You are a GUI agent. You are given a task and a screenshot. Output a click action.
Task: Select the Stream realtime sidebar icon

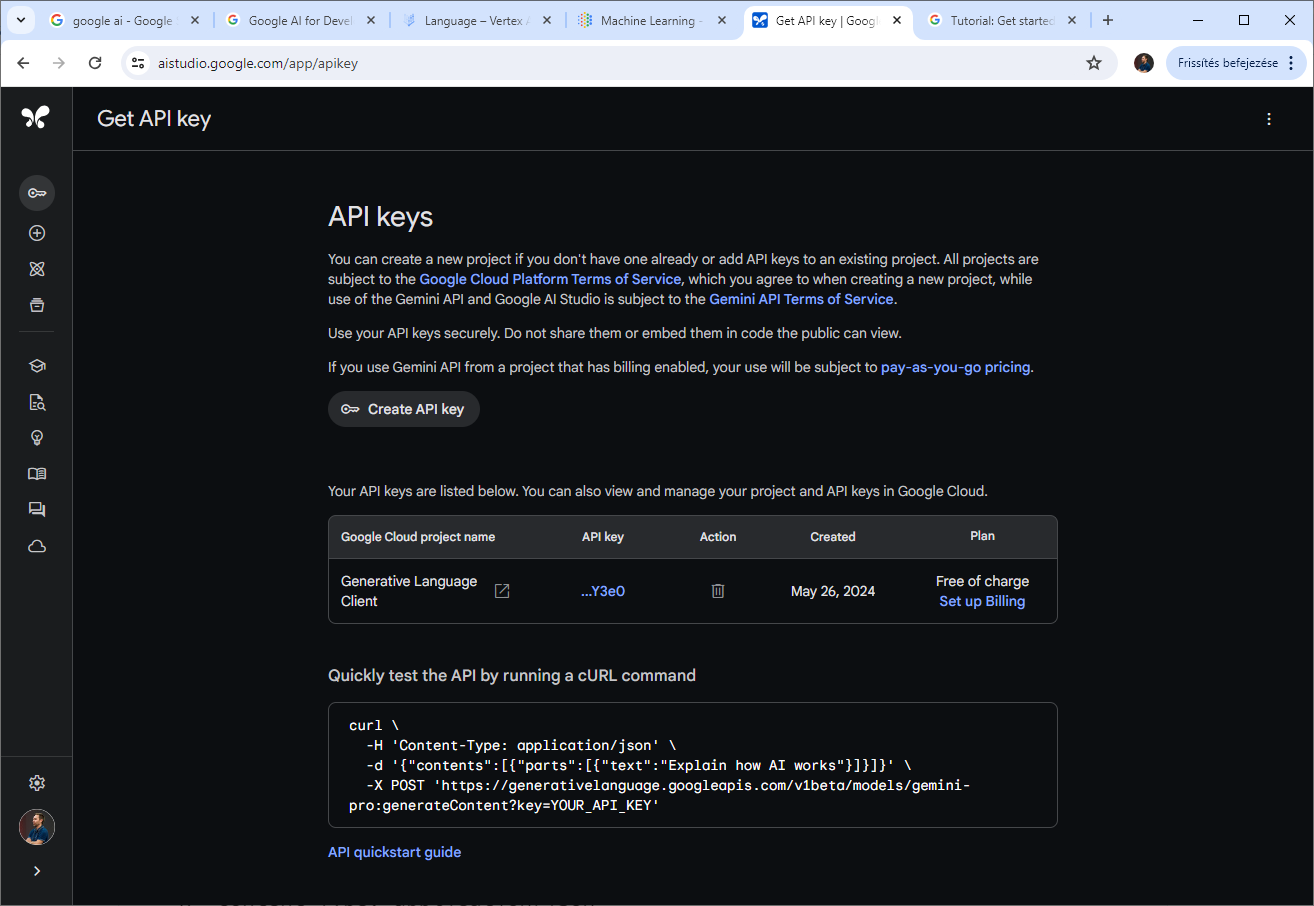click(x=37, y=269)
